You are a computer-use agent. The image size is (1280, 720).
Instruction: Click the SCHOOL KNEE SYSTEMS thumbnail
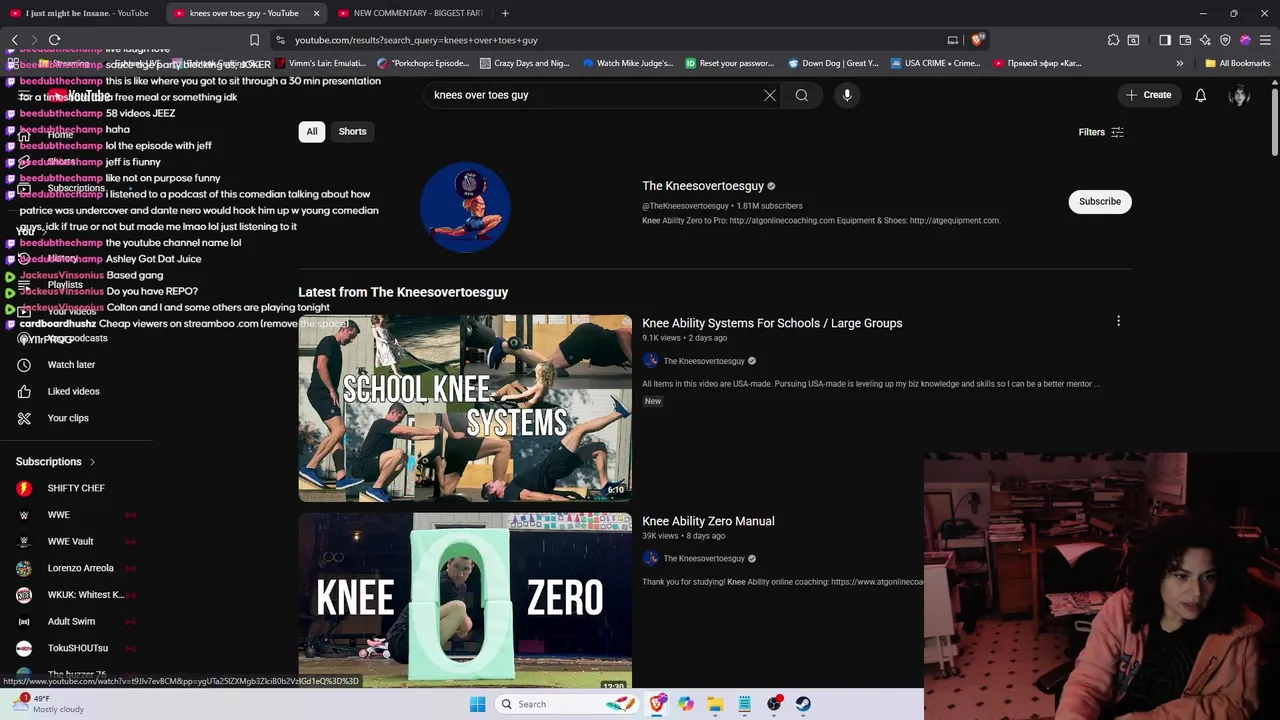tap(465, 408)
